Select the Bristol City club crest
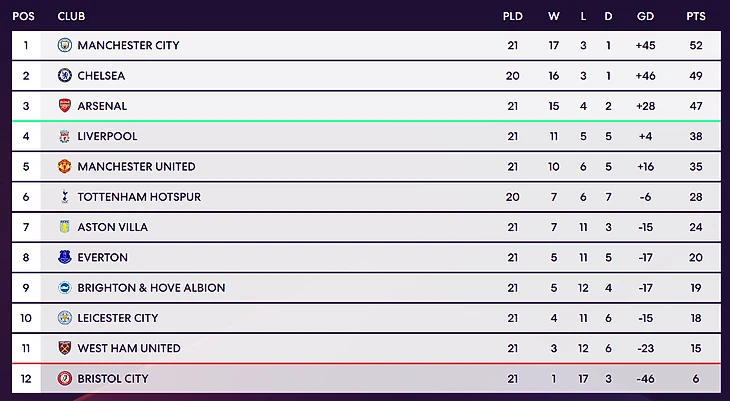The height and width of the screenshot is (401, 730). point(65,379)
